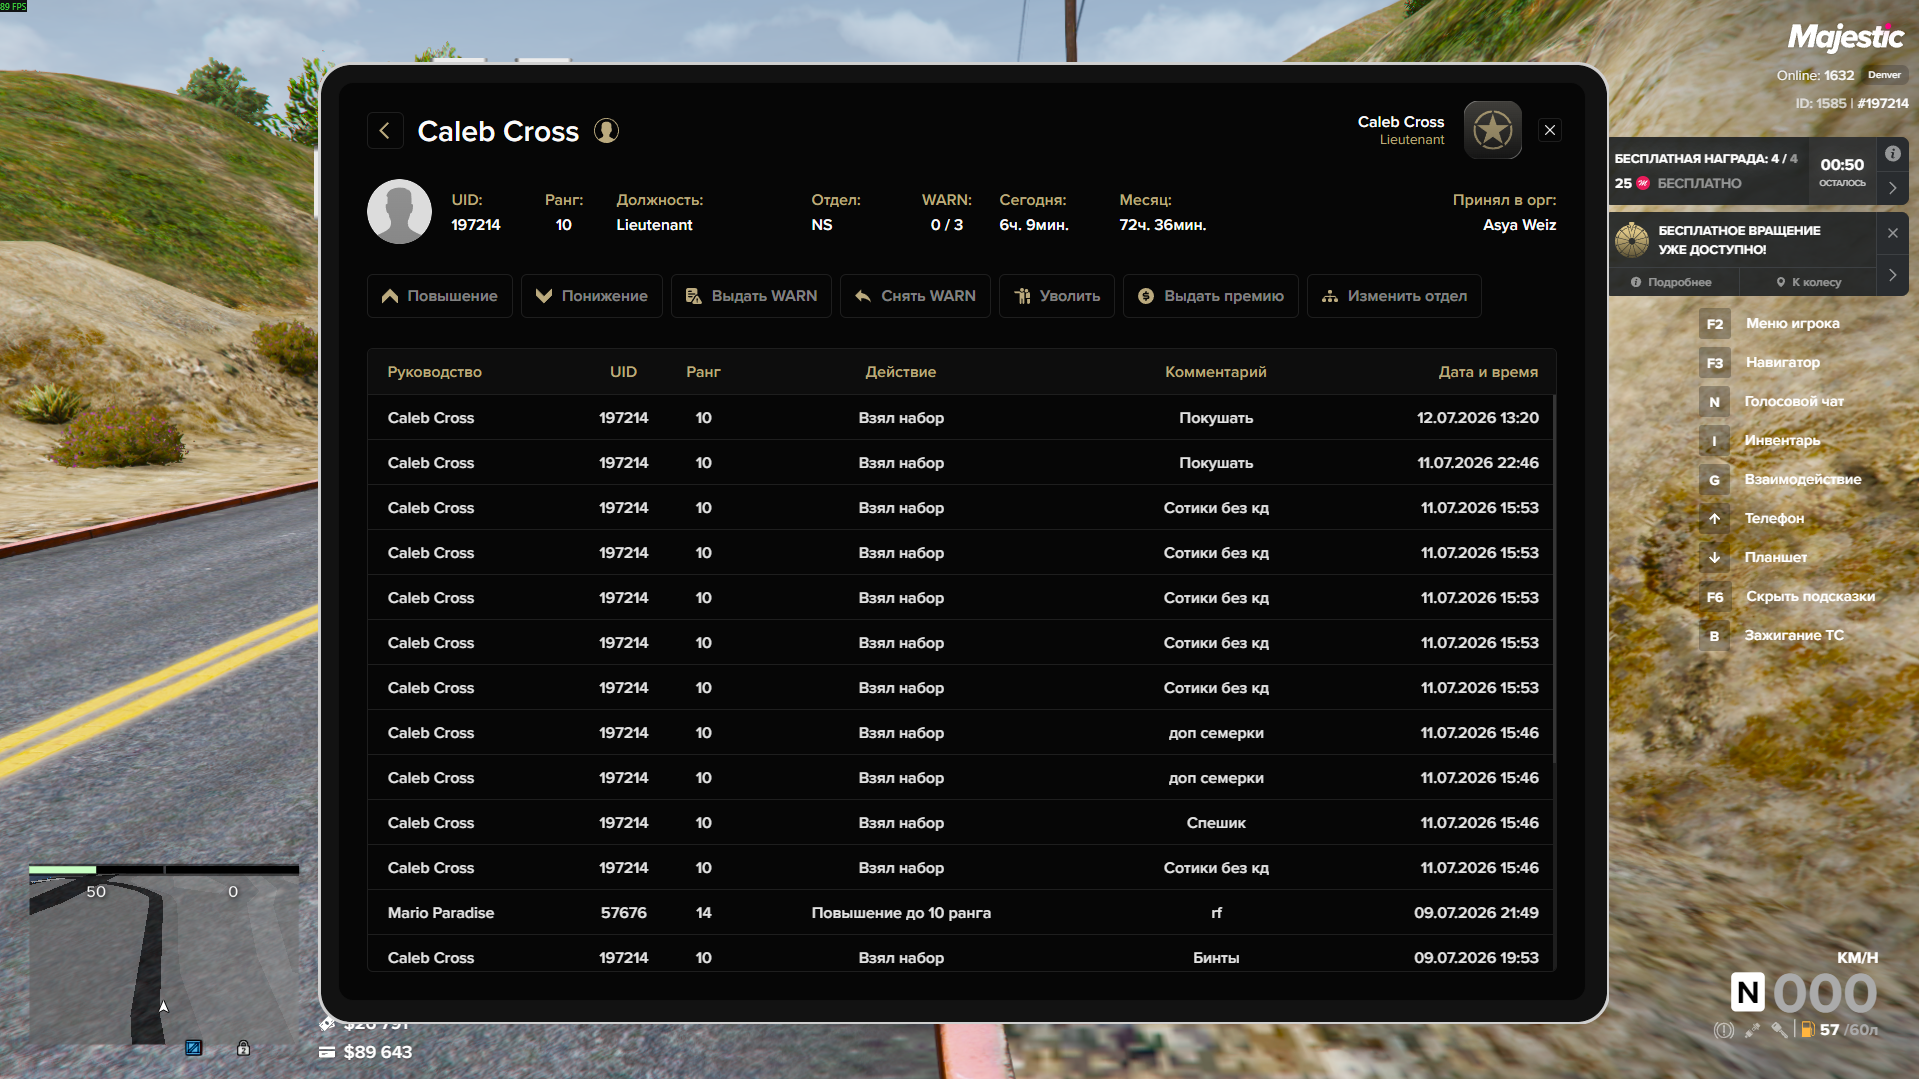
Task: Open the profile icon next to Caleb Cross title
Action: [607, 131]
